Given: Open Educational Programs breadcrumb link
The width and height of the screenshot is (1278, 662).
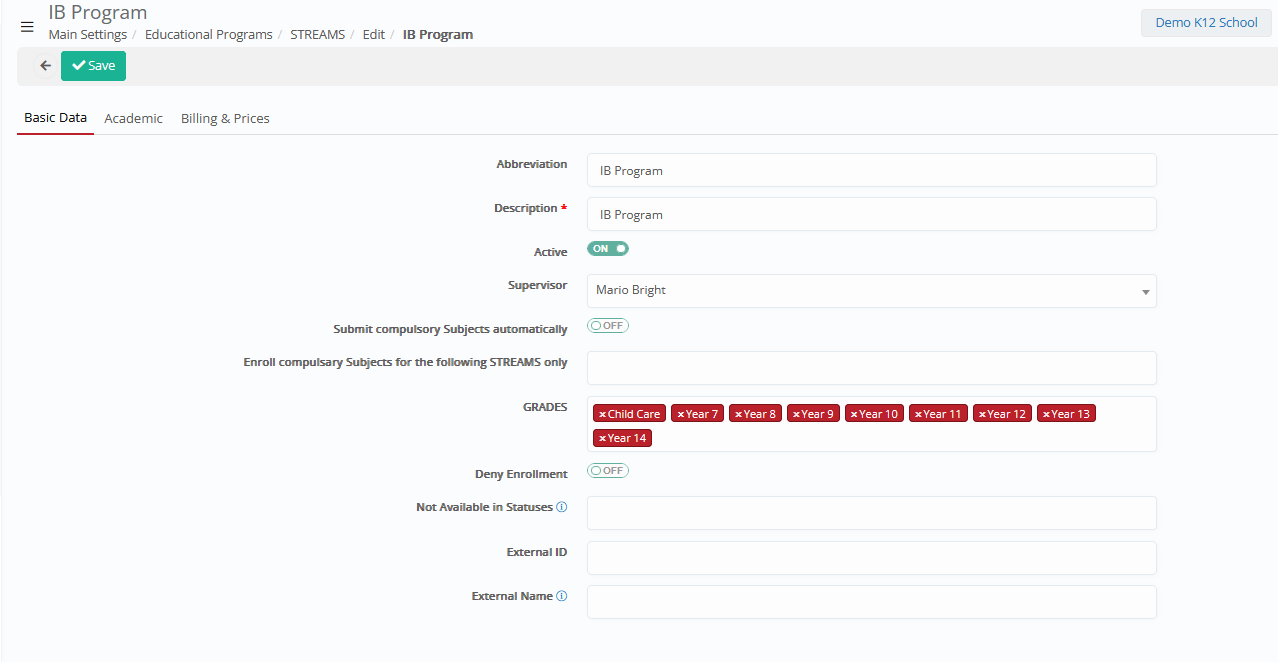Looking at the screenshot, I should pyautogui.click(x=208, y=34).
